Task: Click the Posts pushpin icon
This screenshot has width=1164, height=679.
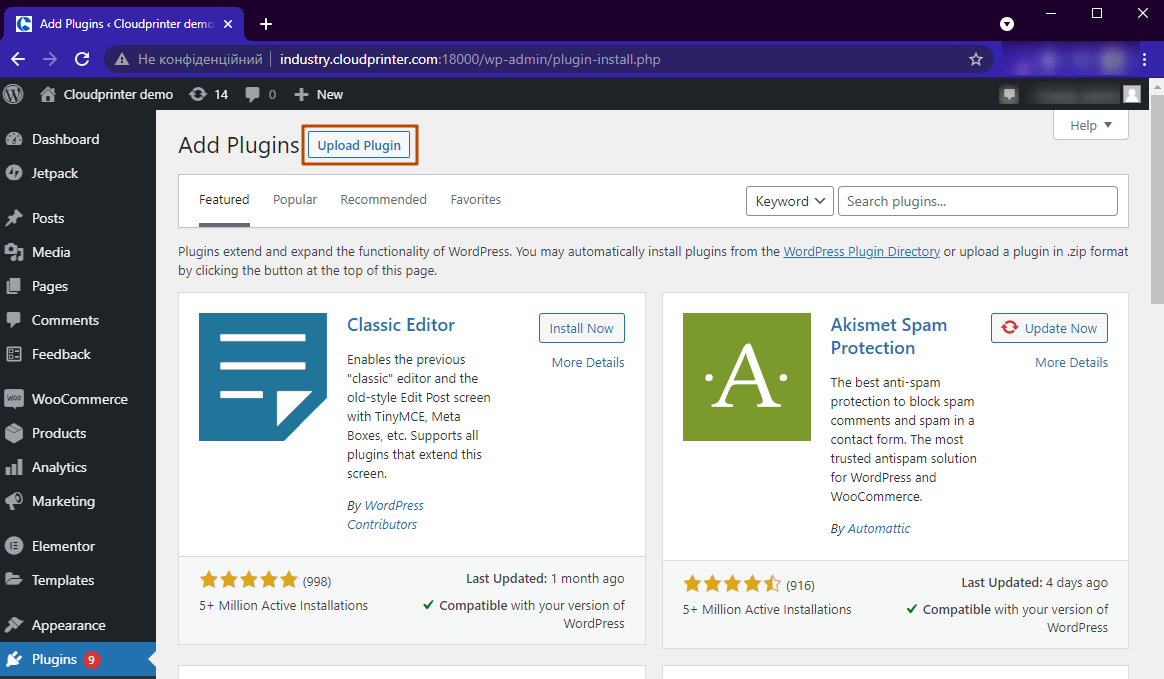Action: point(14,218)
